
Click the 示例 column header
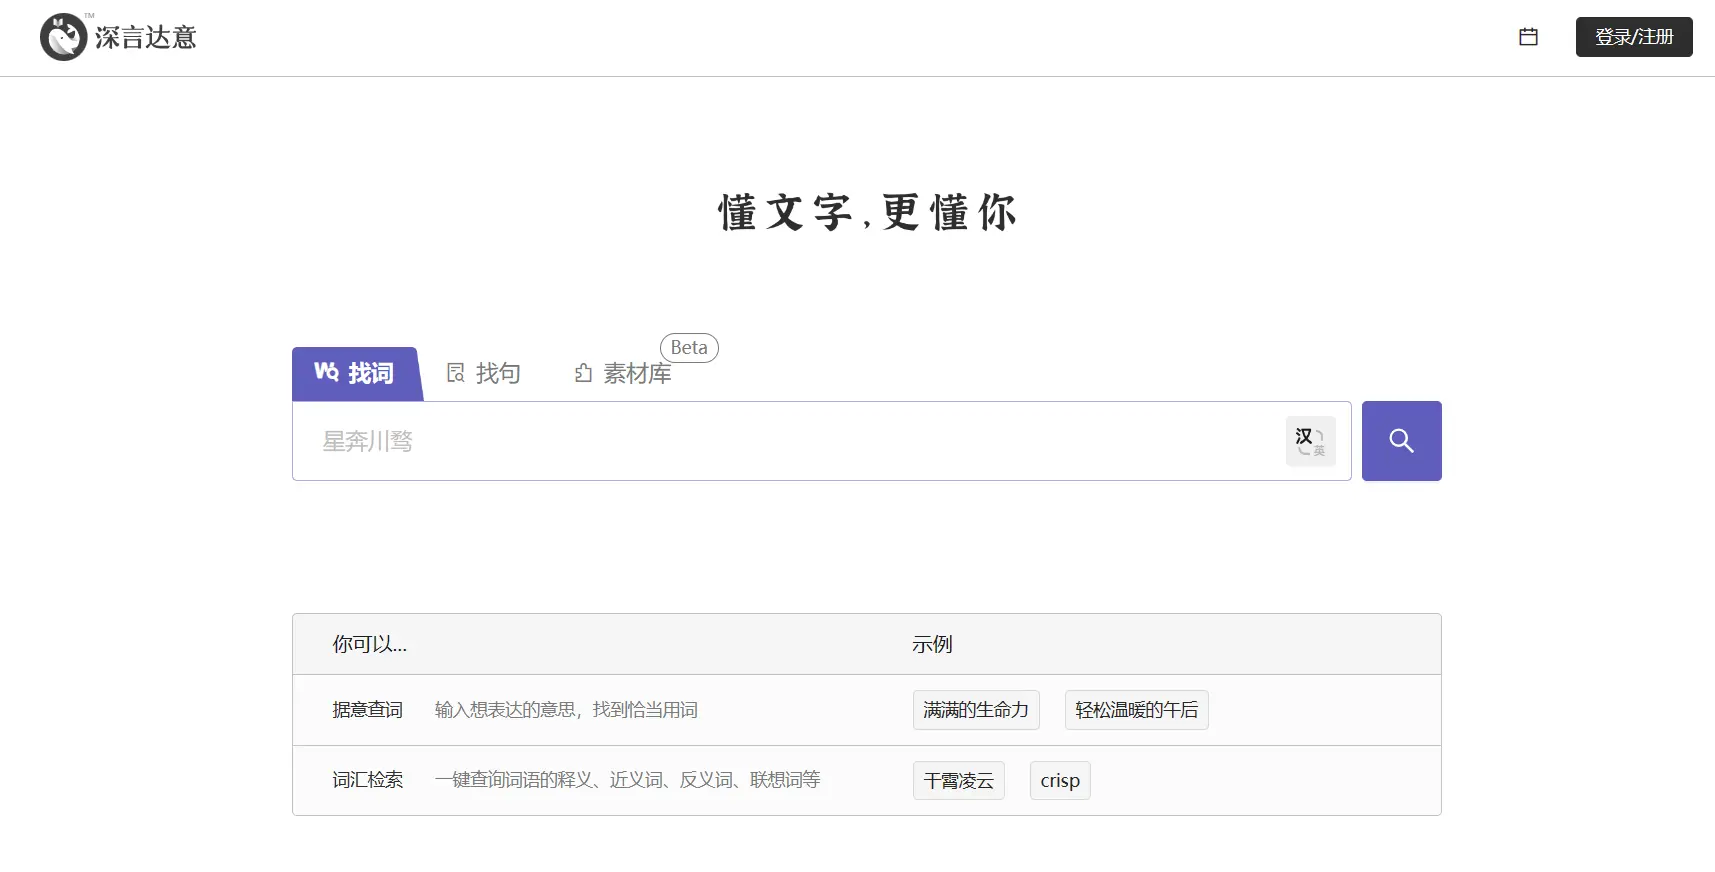(932, 644)
